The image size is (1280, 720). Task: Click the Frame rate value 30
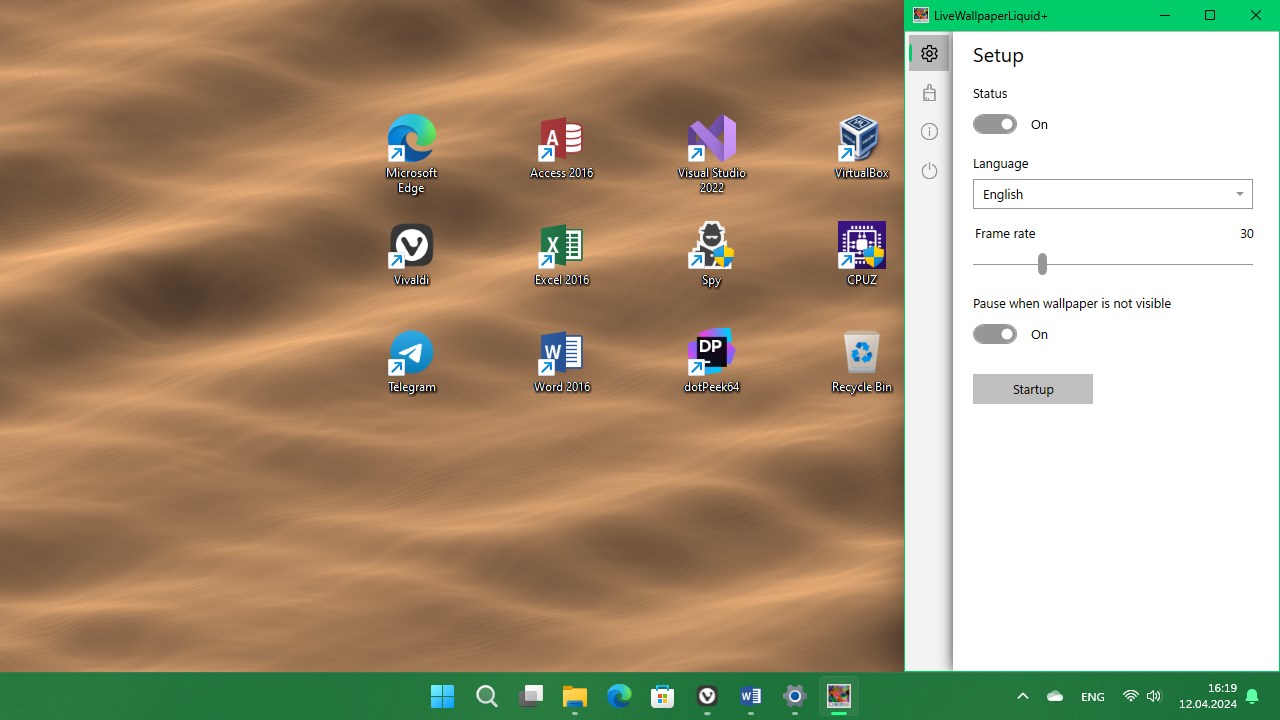(1246, 234)
